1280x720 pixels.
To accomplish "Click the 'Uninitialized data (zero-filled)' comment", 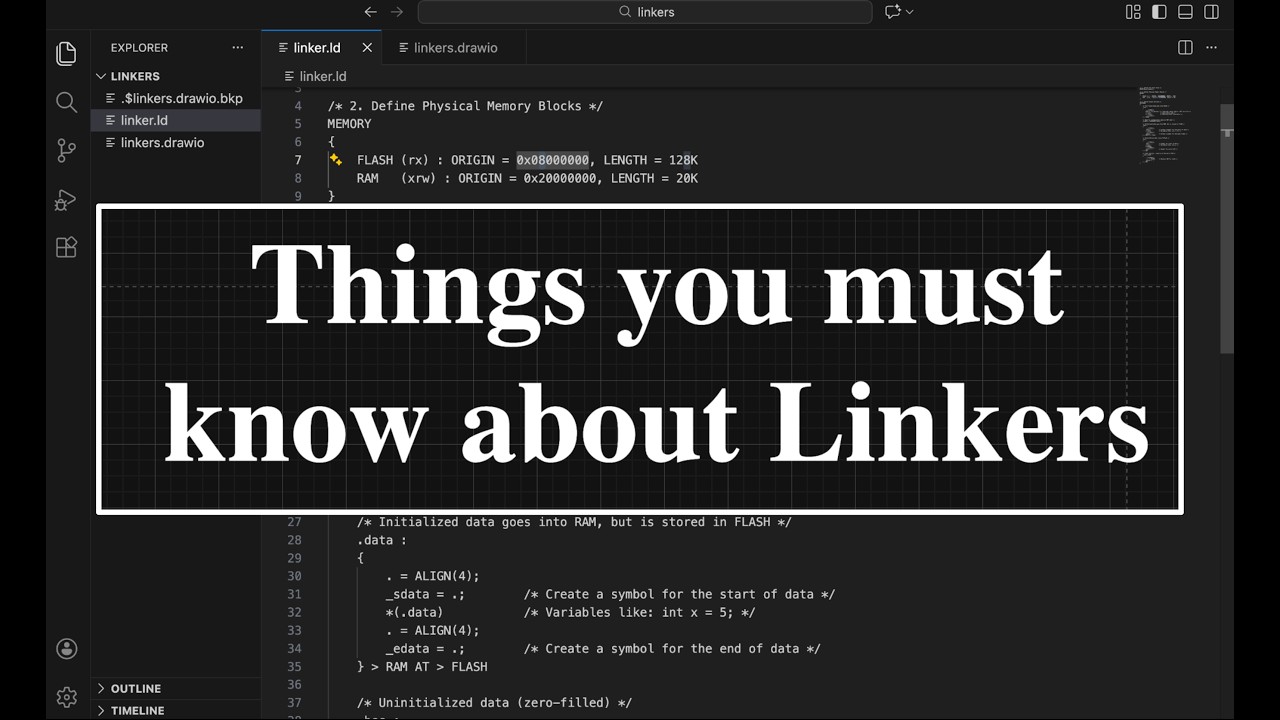I will 494,703.
